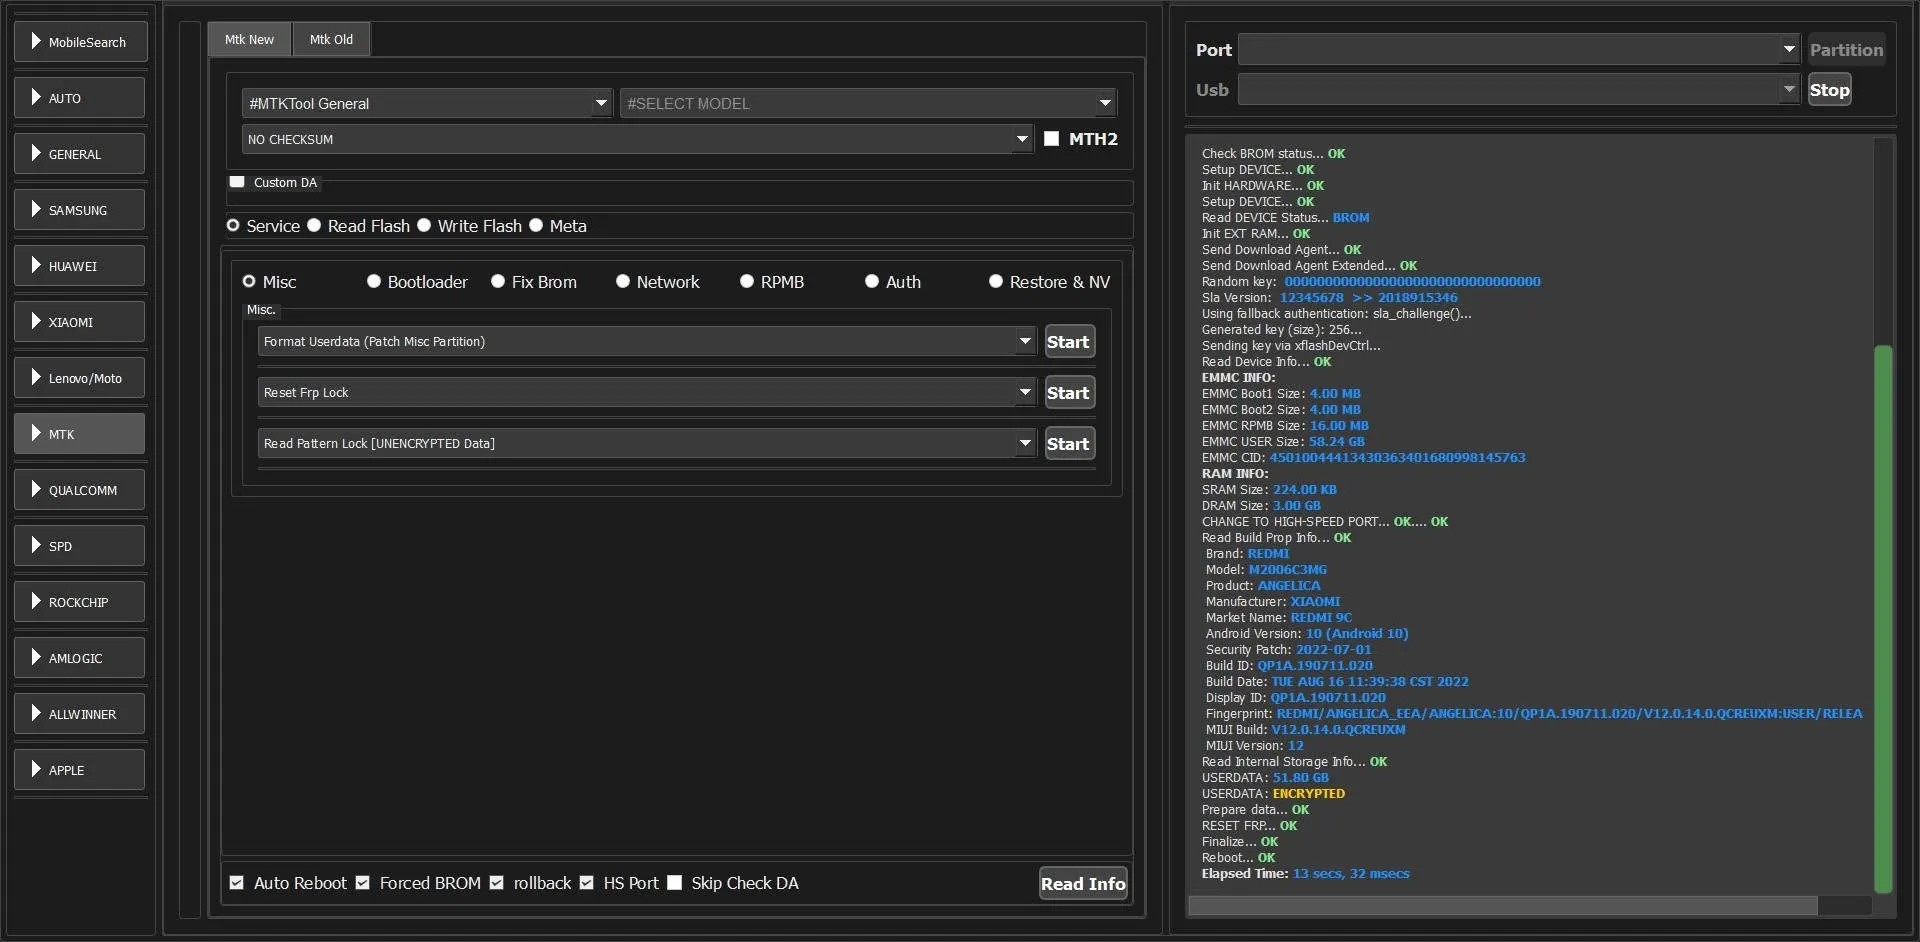
Task: Open the NO CHECKSUM dropdown
Action: (x=637, y=139)
